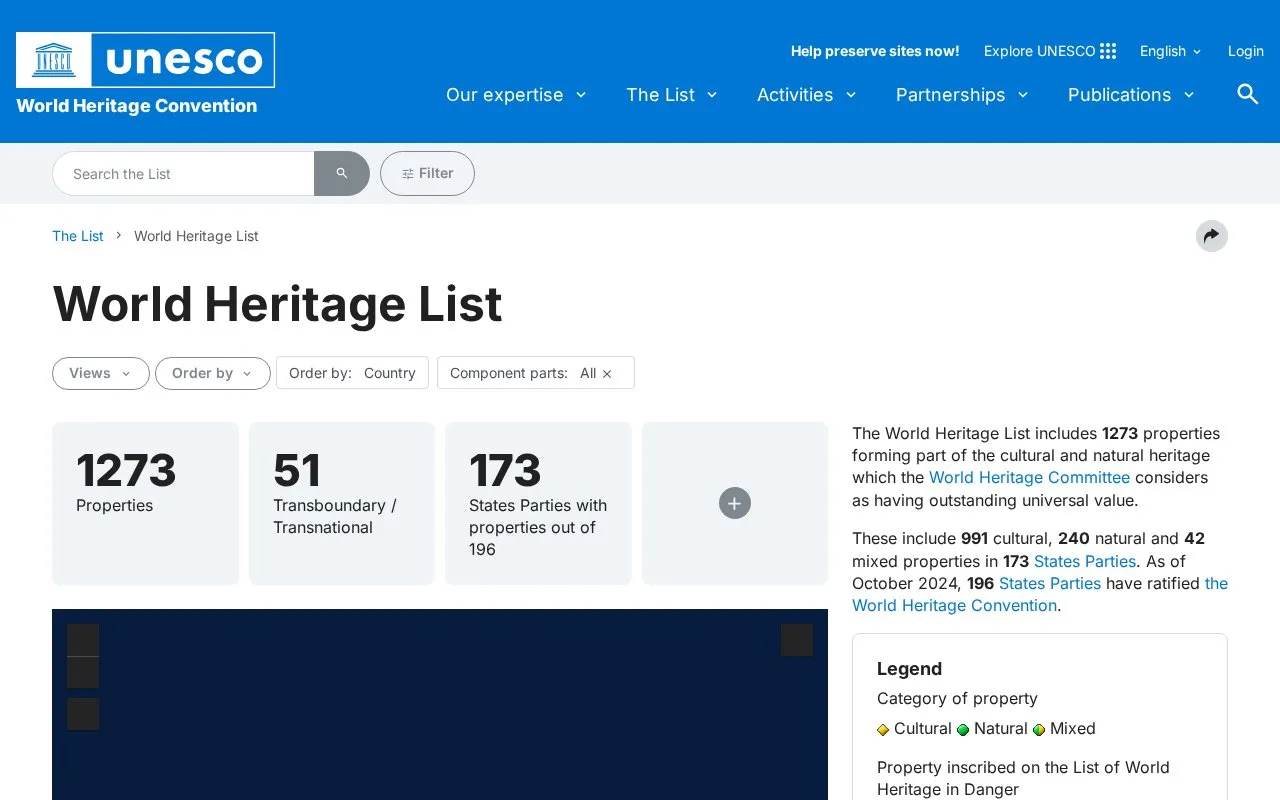Open the World Heritage Convention link
1280x800 pixels.
955,606
